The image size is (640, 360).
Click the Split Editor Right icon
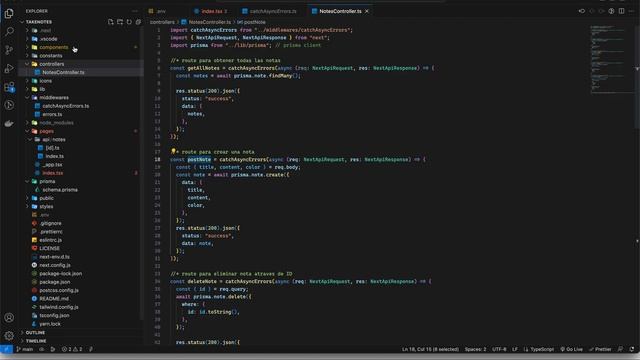621,11
